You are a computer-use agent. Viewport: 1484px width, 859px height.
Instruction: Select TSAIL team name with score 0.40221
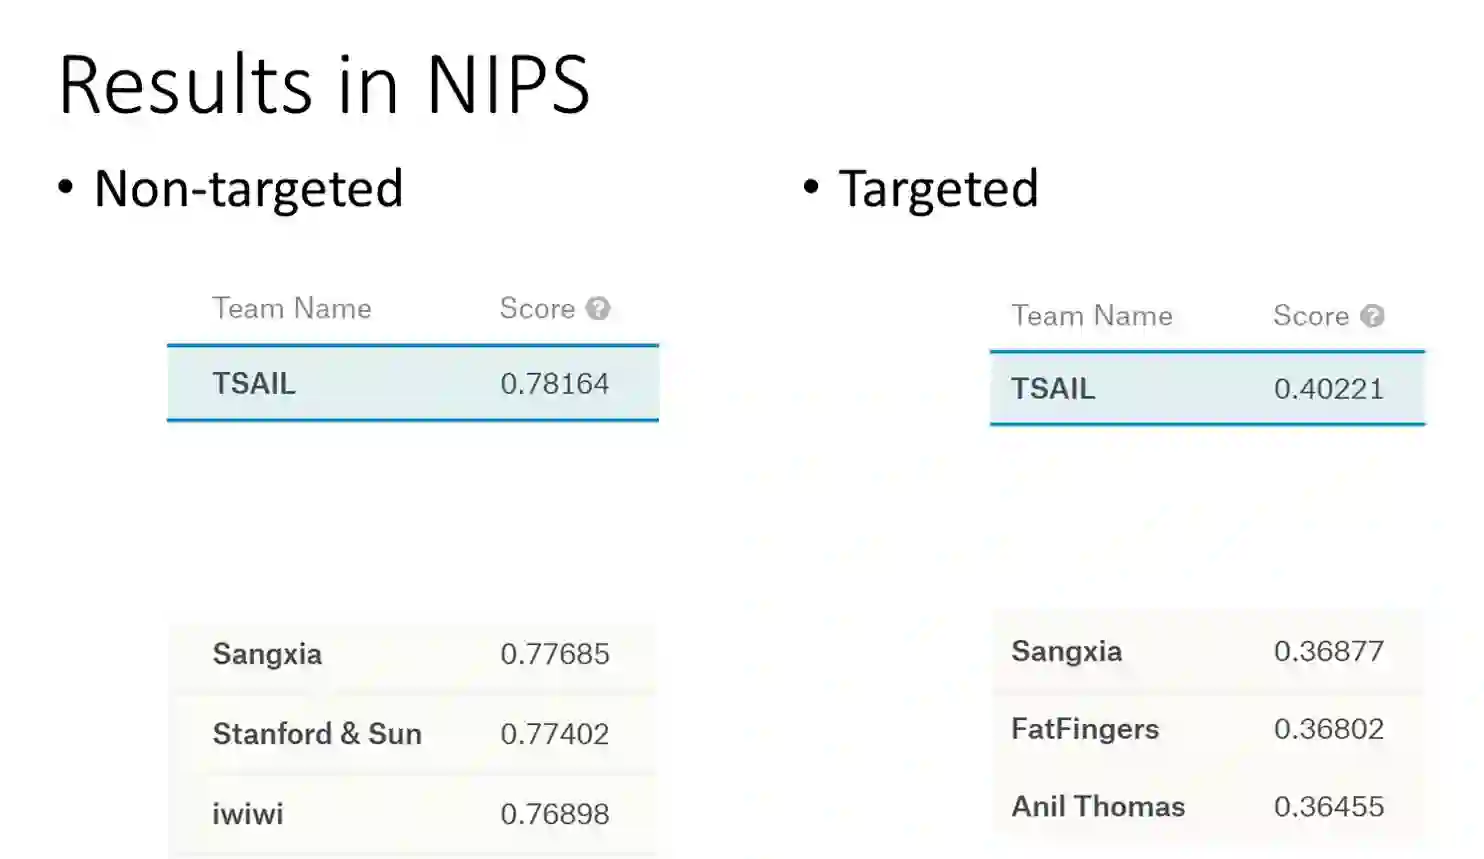click(1053, 388)
